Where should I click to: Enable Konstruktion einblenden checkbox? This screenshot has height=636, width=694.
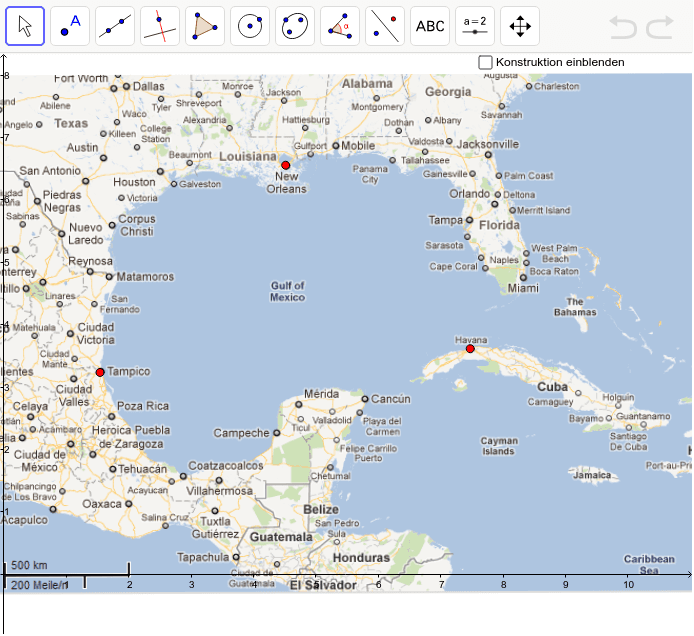[485, 62]
